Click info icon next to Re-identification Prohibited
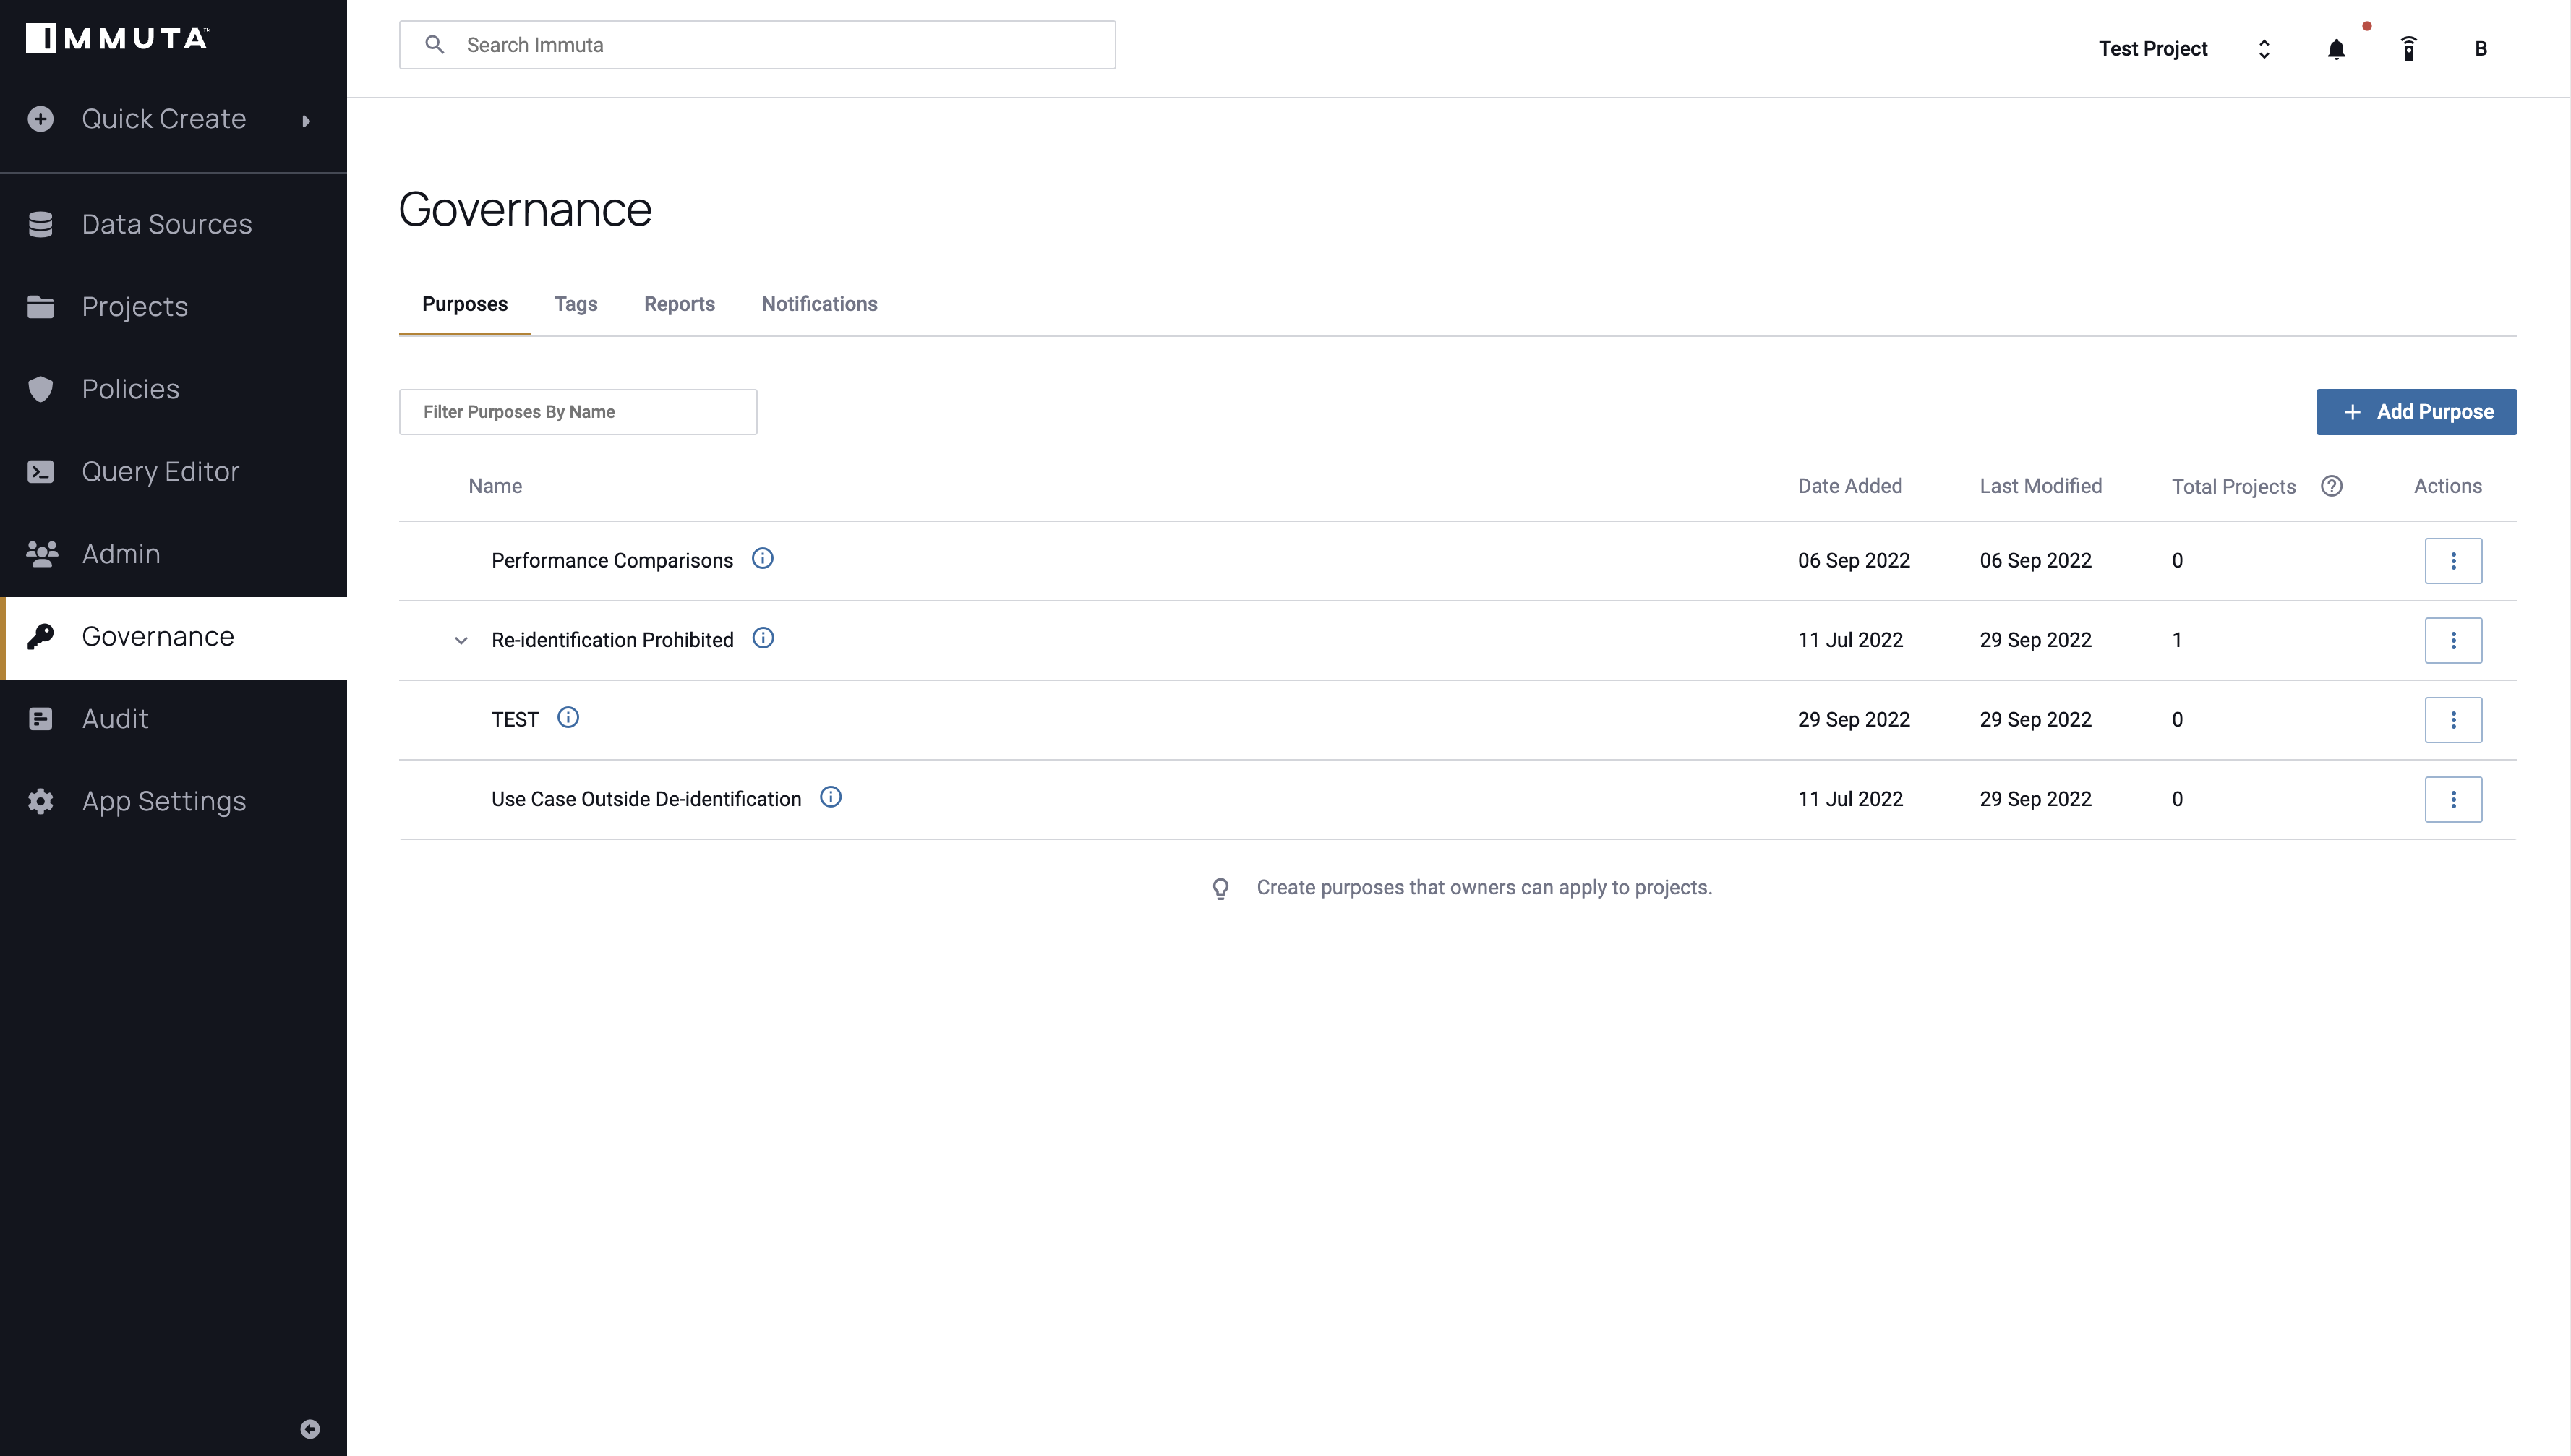The width and height of the screenshot is (2571, 1456). (x=763, y=639)
